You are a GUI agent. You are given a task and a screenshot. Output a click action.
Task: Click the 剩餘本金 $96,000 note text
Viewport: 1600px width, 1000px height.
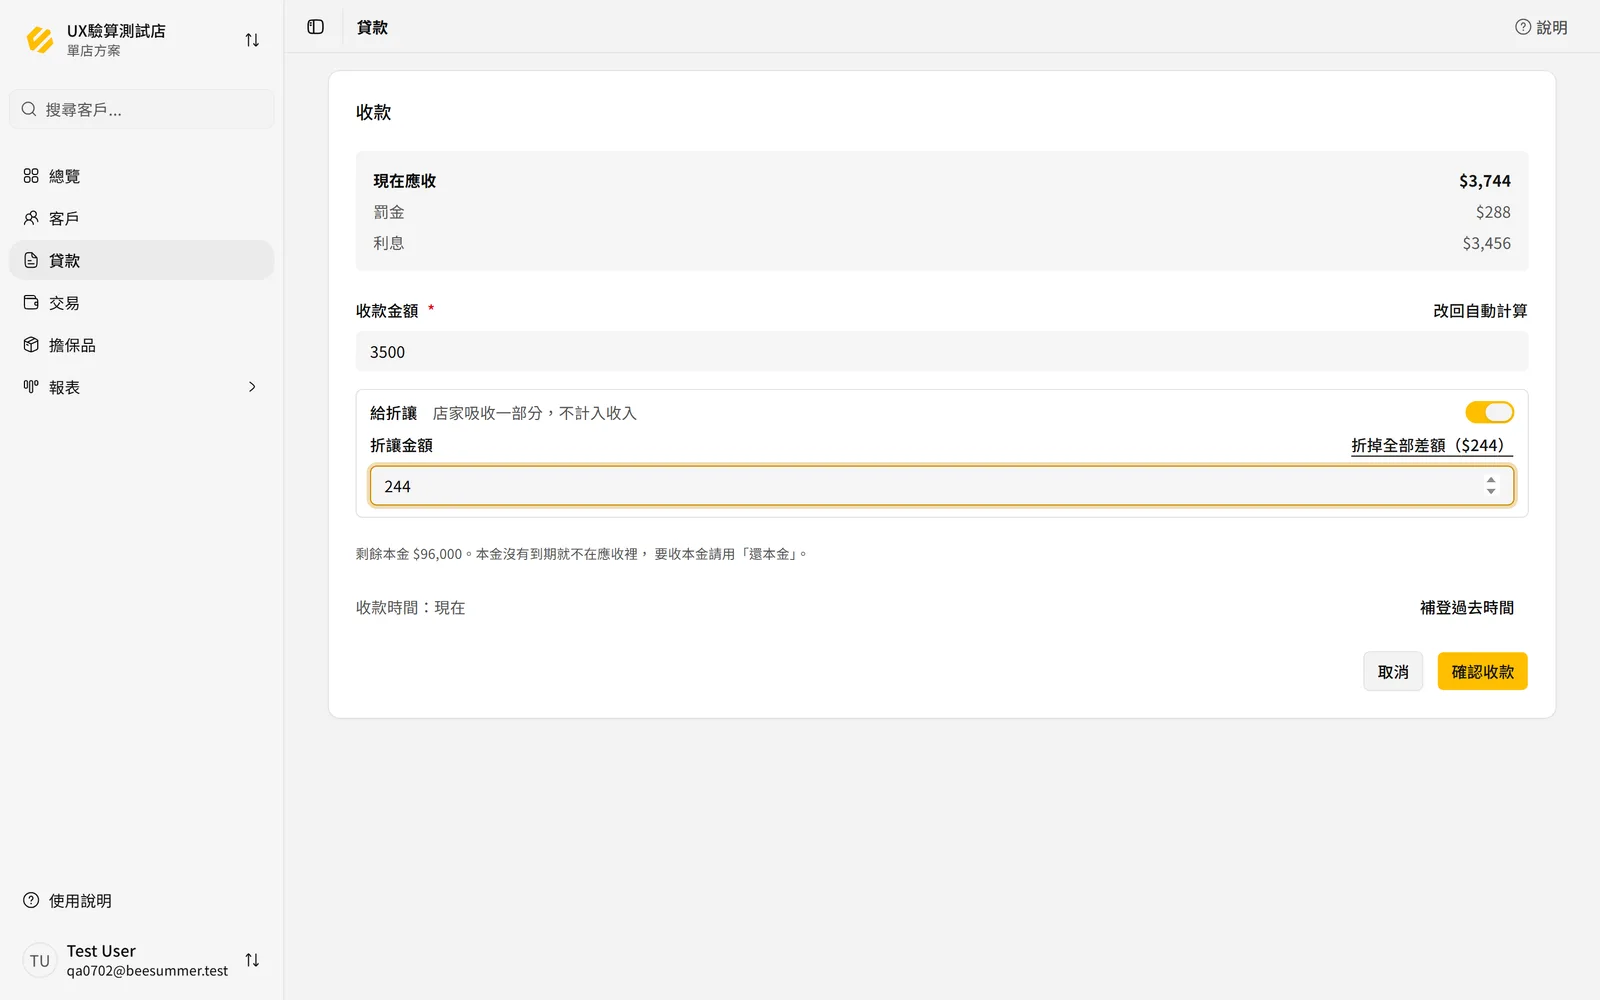tap(581, 554)
